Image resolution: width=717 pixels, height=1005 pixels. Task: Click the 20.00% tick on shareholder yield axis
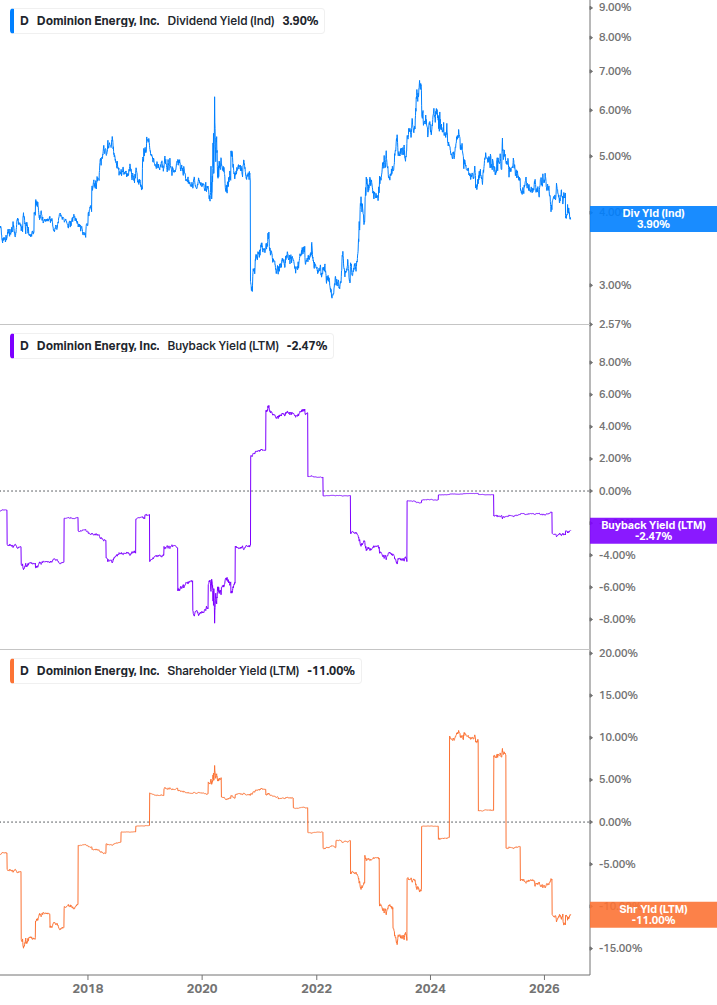click(x=618, y=653)
